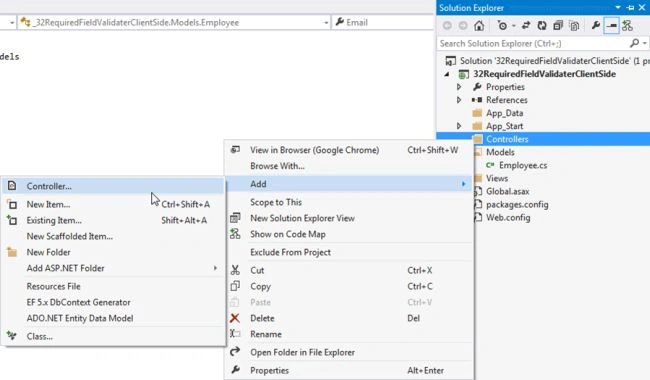Choose View in Browser (Google Chrome)
Screen dimensions: 650x380
[x=349, y=150]
